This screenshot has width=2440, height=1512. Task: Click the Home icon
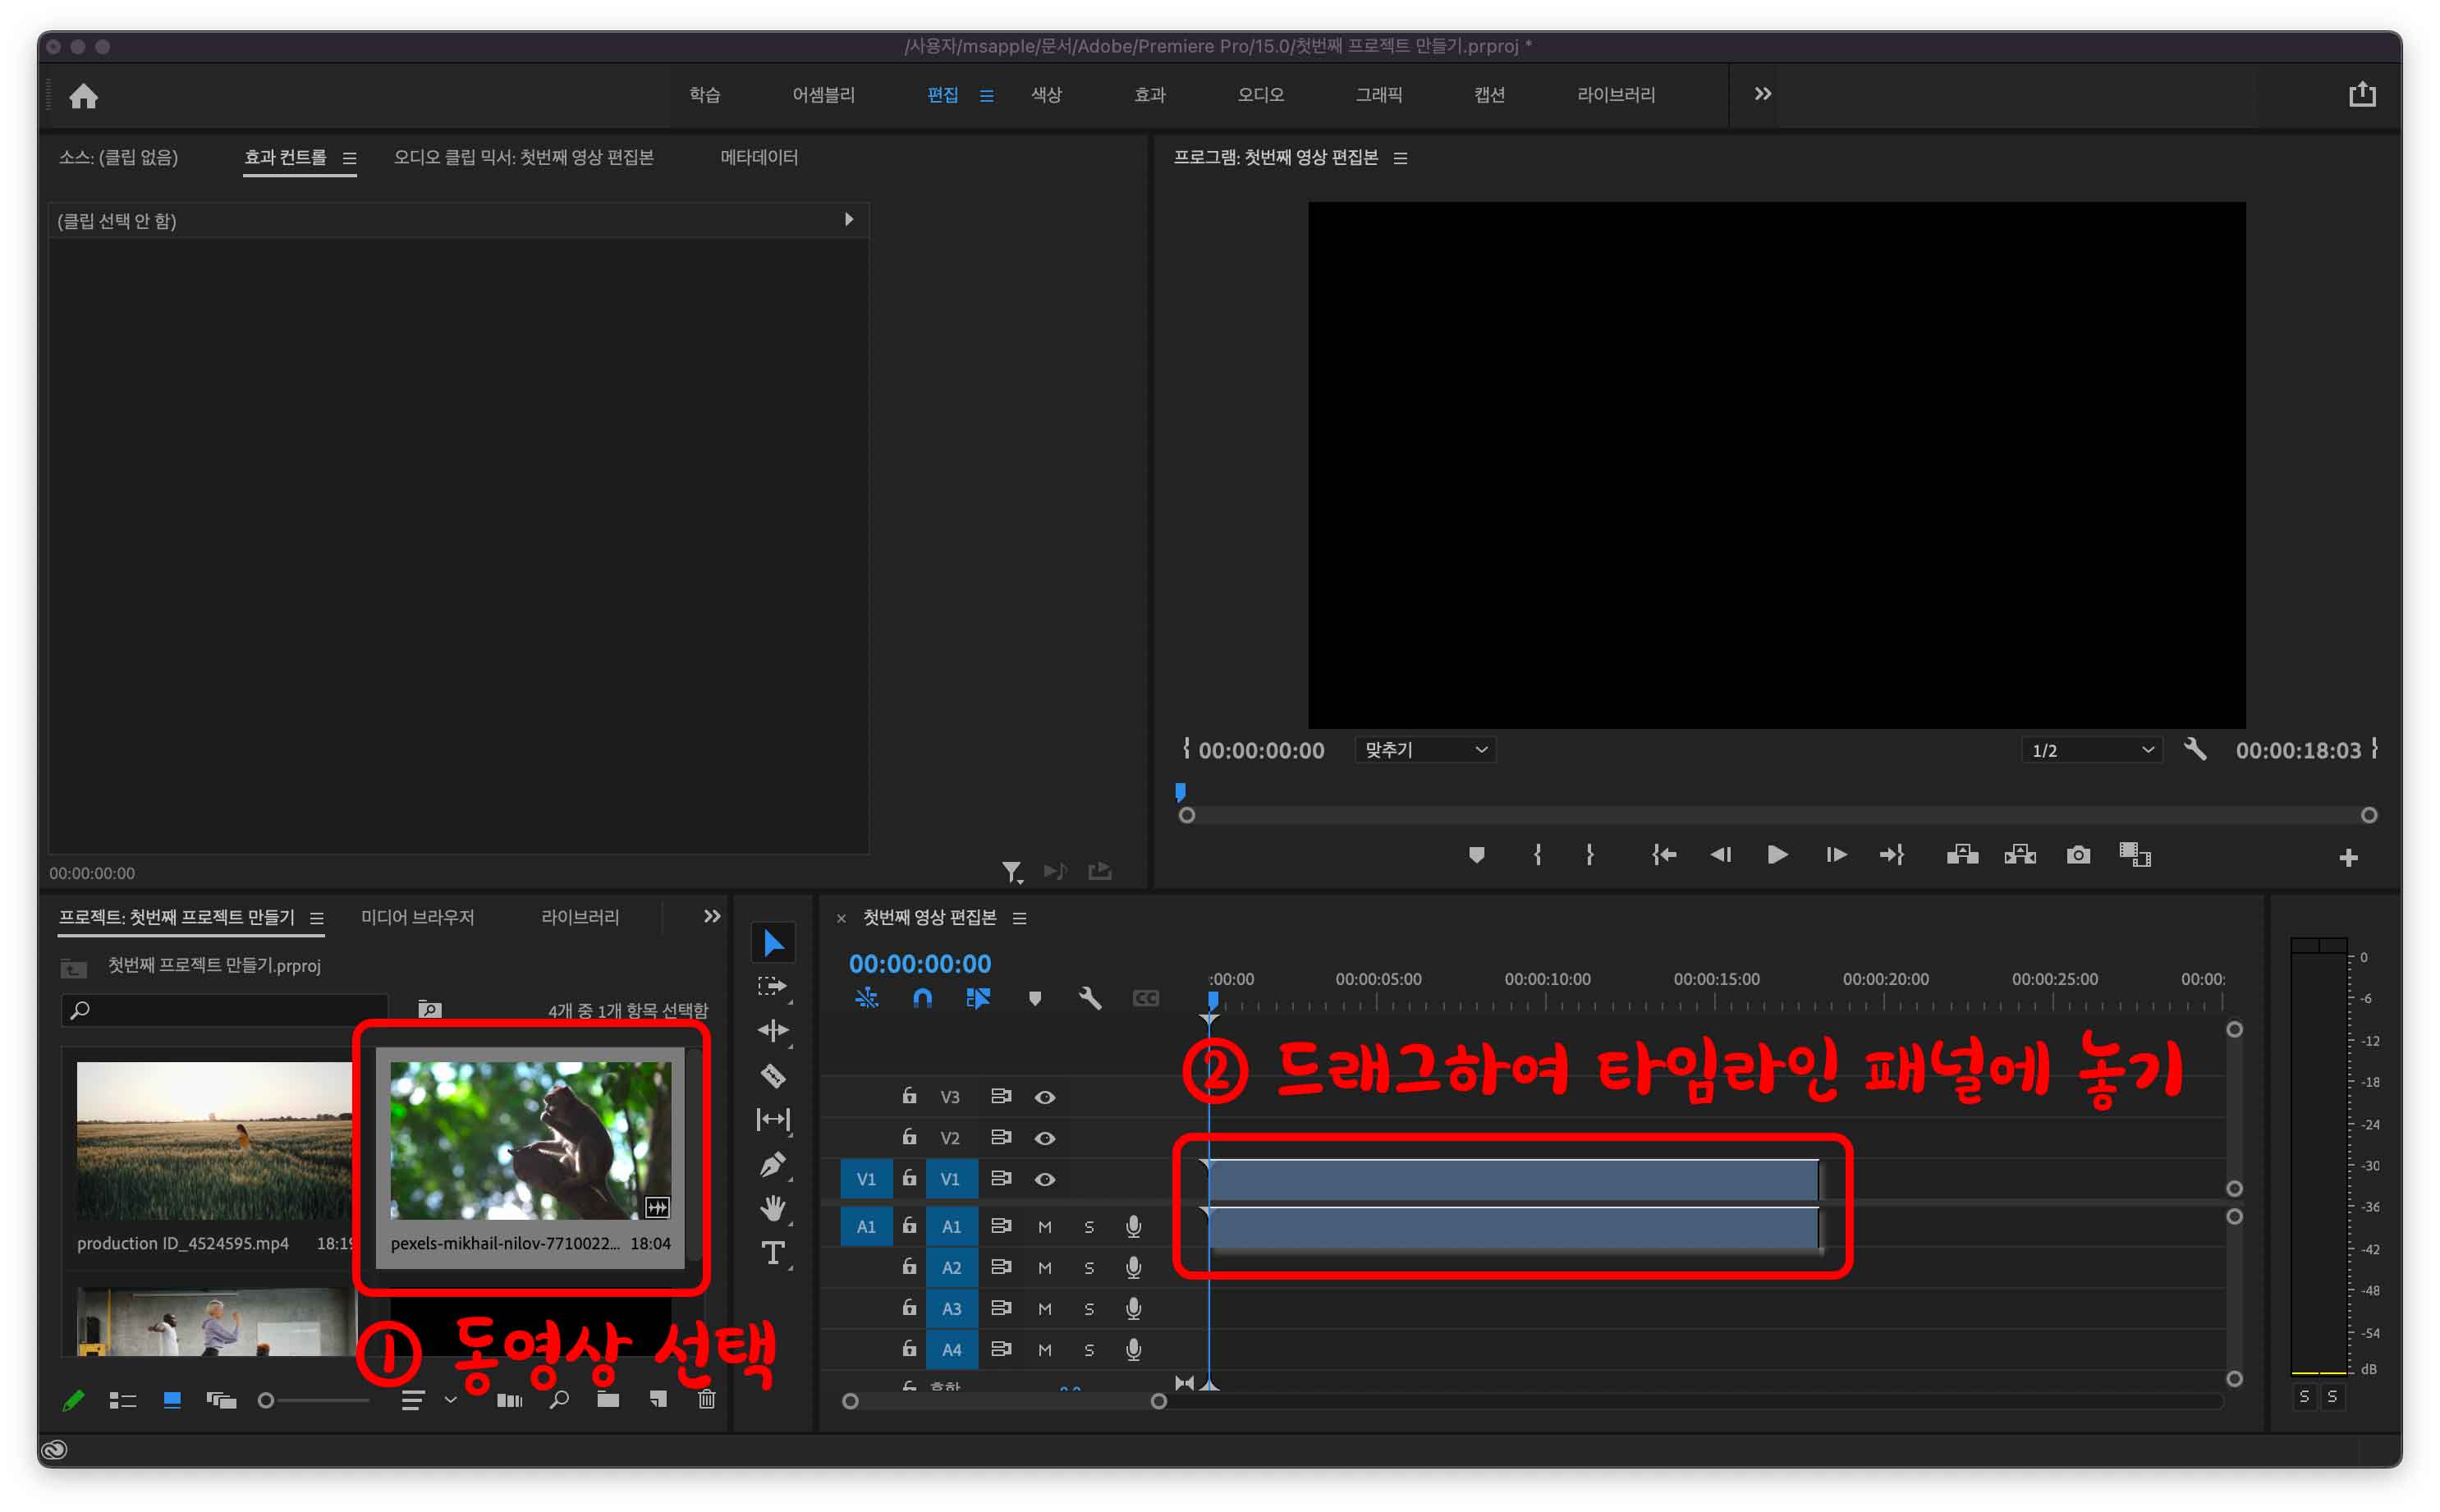coord(84,96)
